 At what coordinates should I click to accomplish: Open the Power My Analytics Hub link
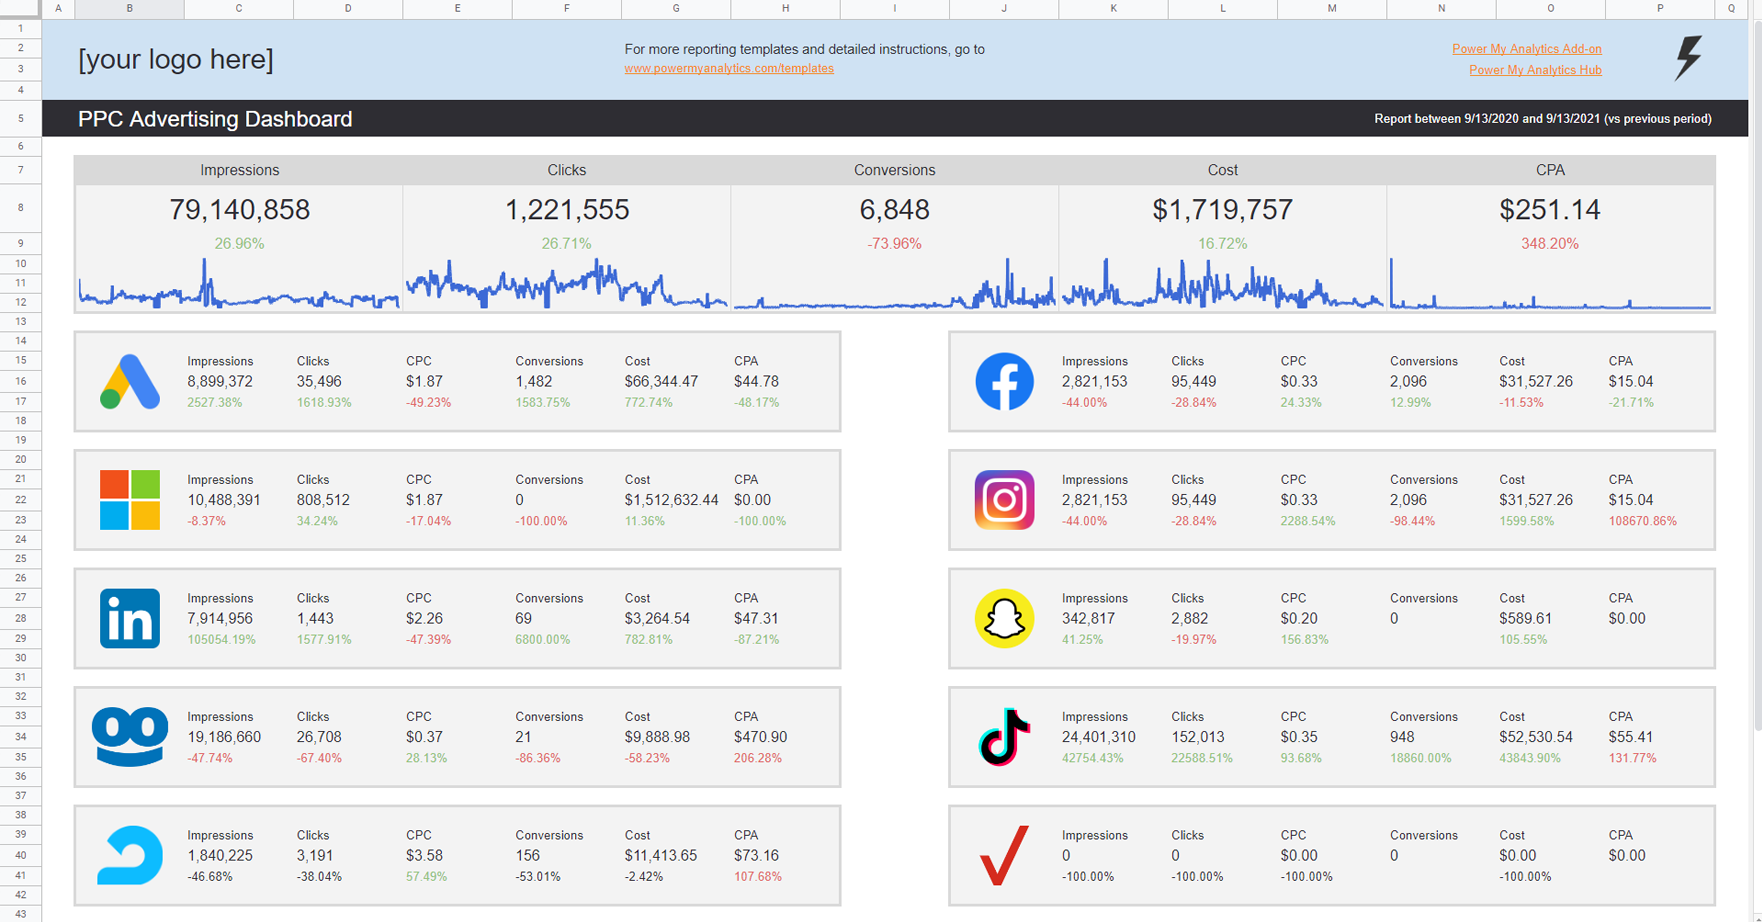pyautogui.click(x=1535, y=70)
